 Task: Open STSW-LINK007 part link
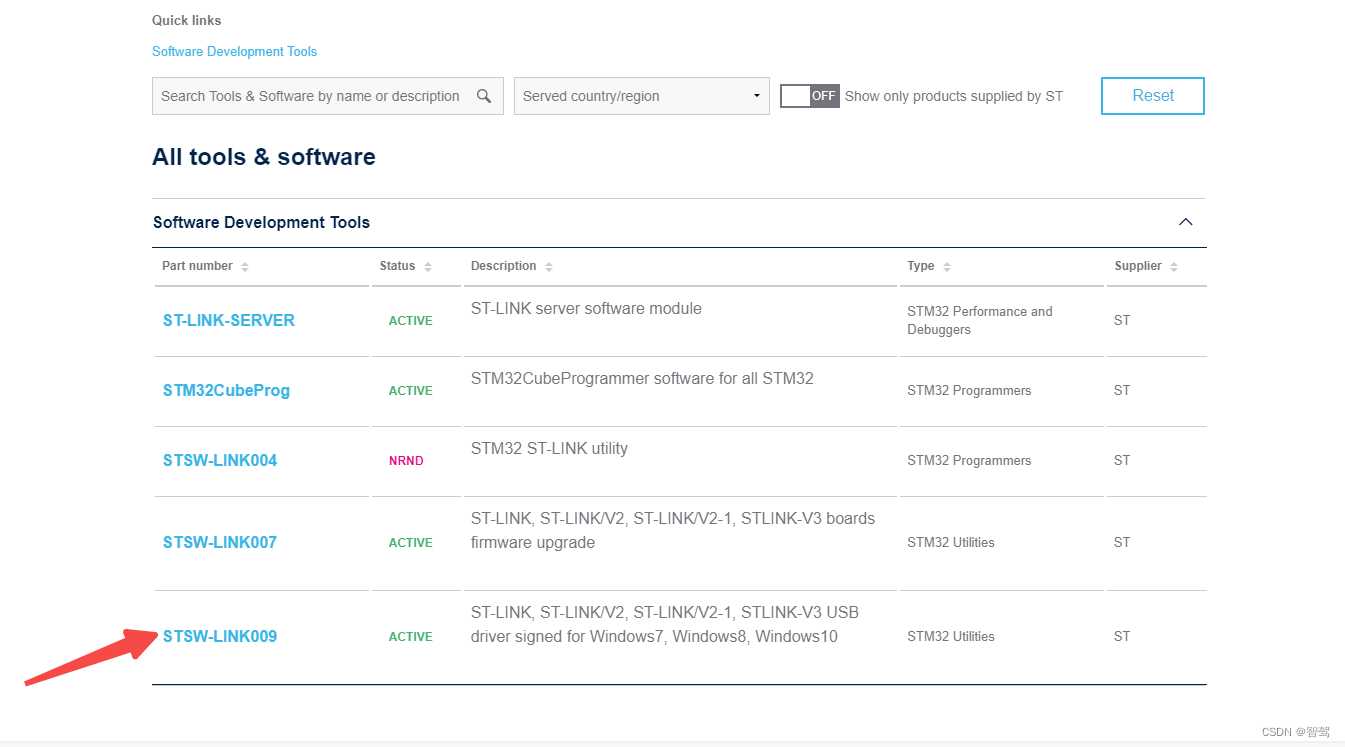[x=220, y=543]
